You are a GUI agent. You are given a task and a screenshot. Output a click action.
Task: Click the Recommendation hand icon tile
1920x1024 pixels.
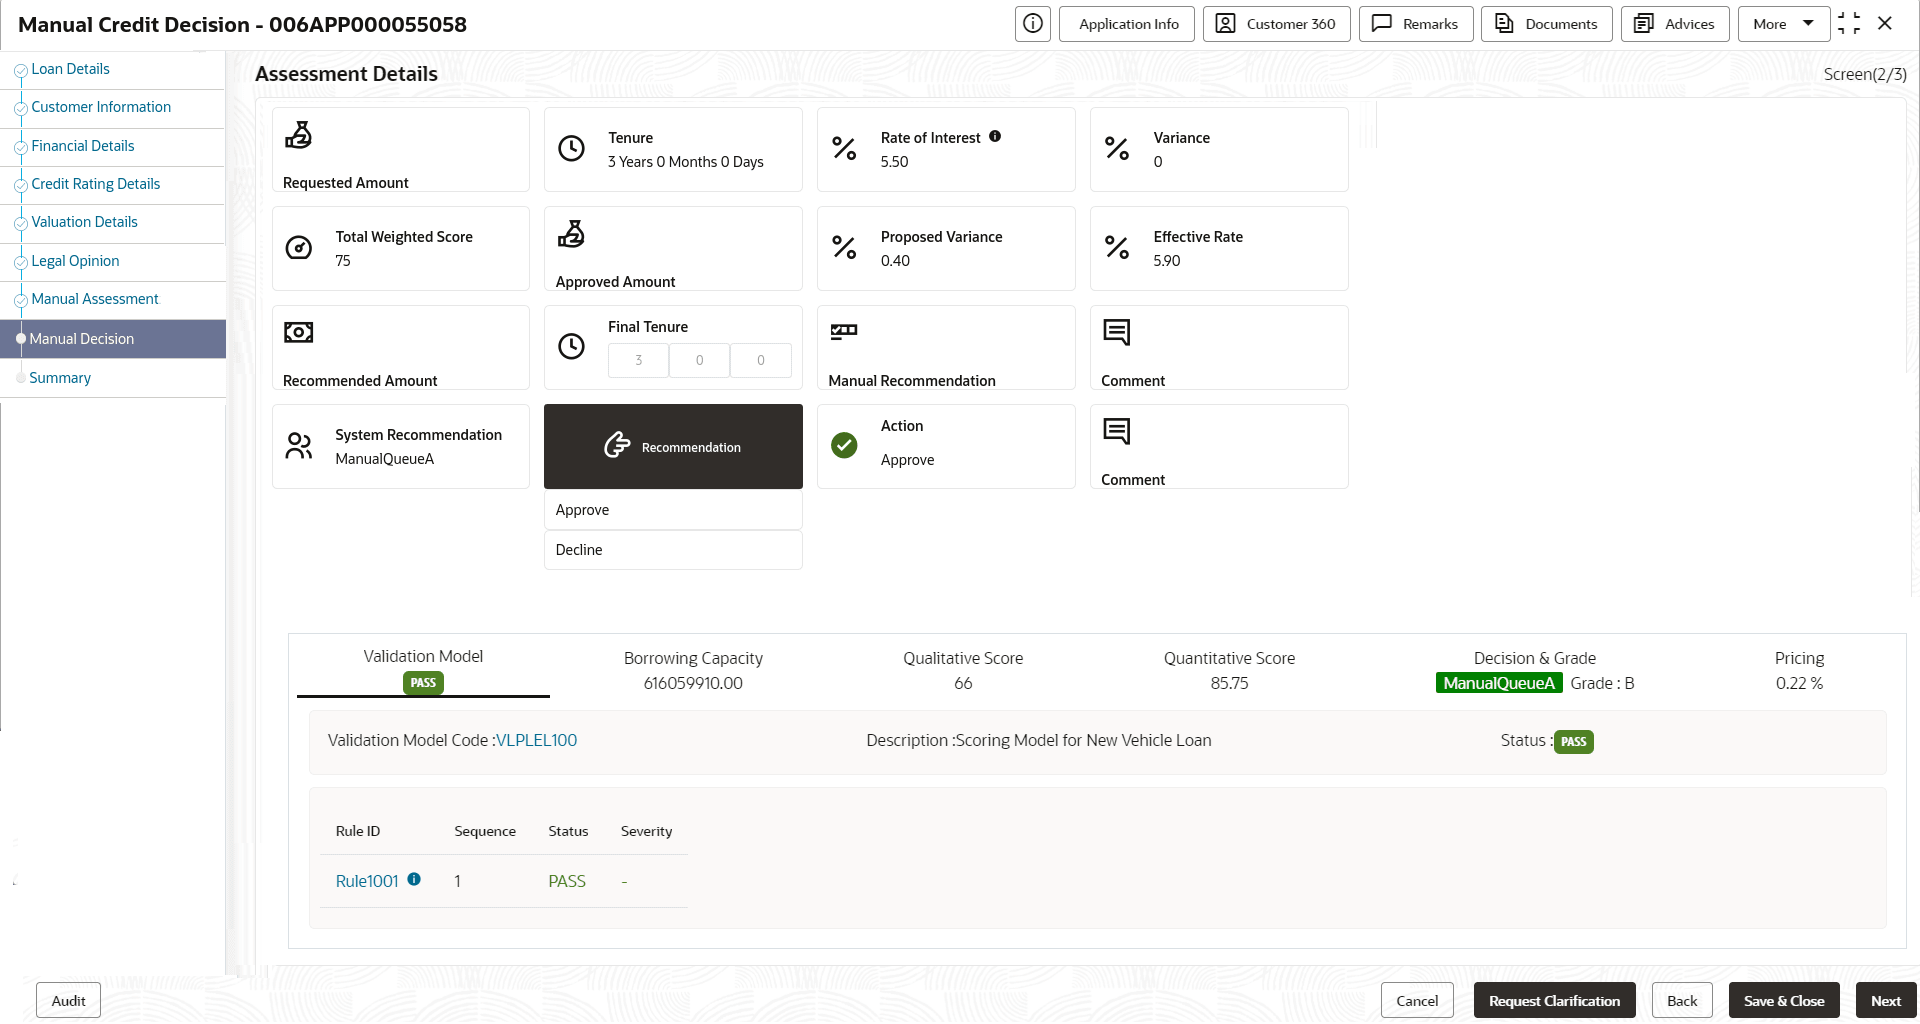[x=673, y=446]
